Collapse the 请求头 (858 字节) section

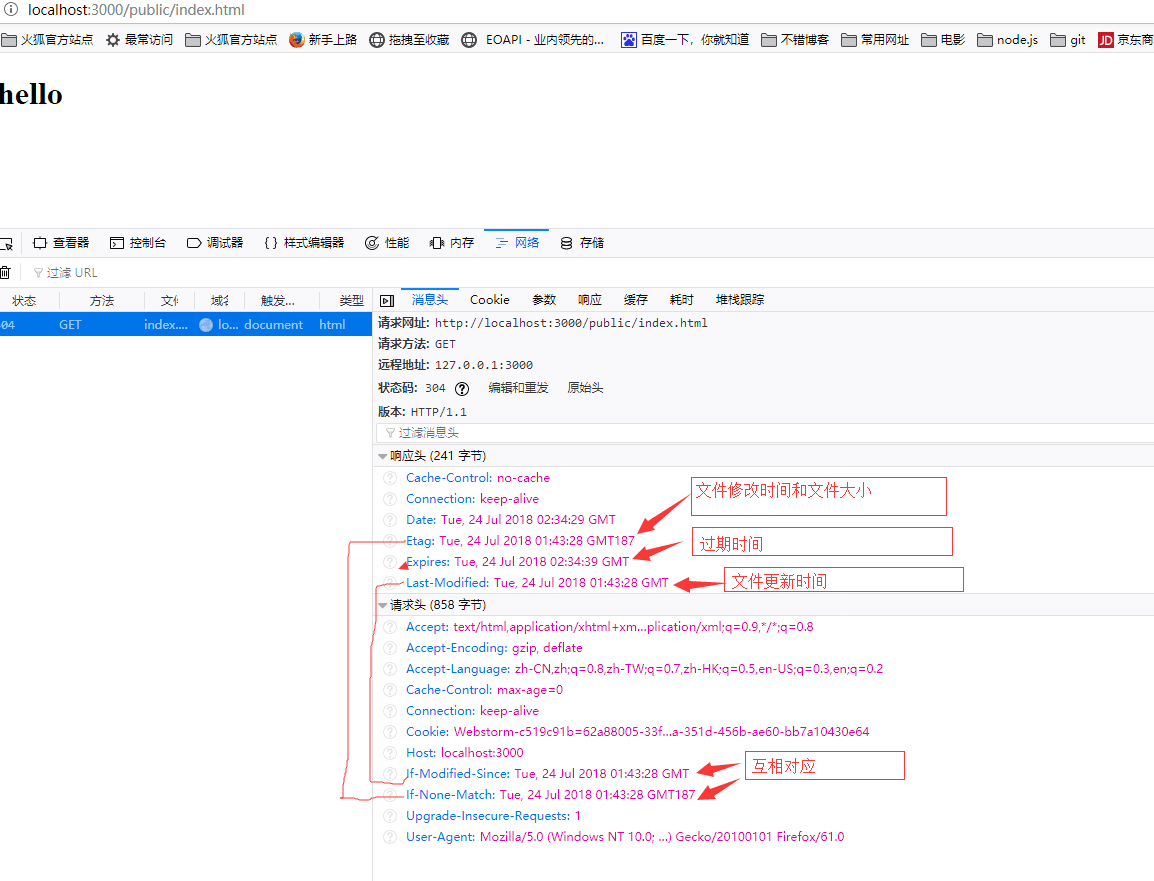click(382, 605)
